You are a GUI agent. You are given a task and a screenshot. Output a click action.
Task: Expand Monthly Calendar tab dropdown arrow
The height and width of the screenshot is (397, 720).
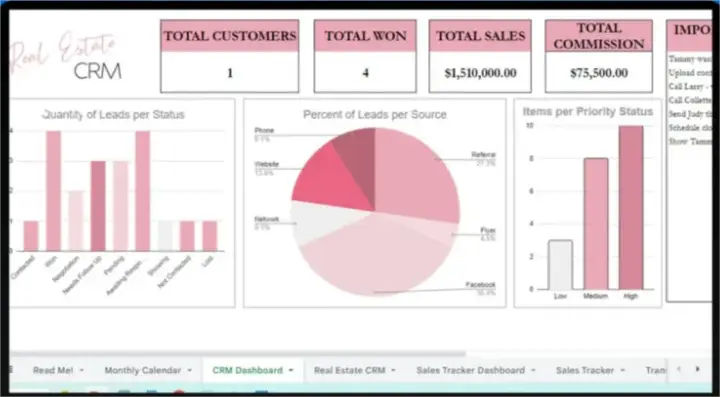tap(189, 370)
